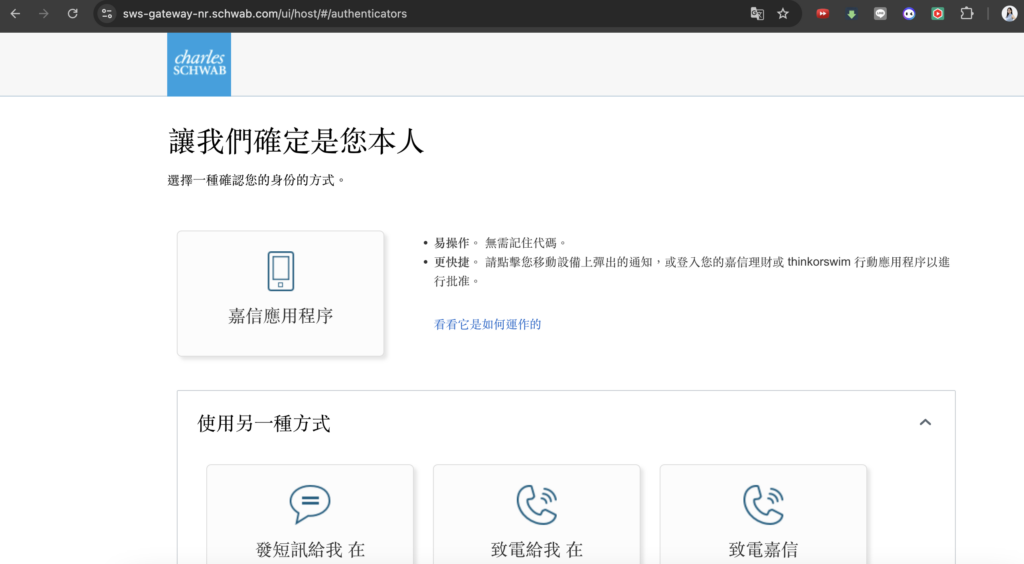Click the speech bubble SMS icon
Viewport: 1024px width, 564px height.
[x=310, y=504]
